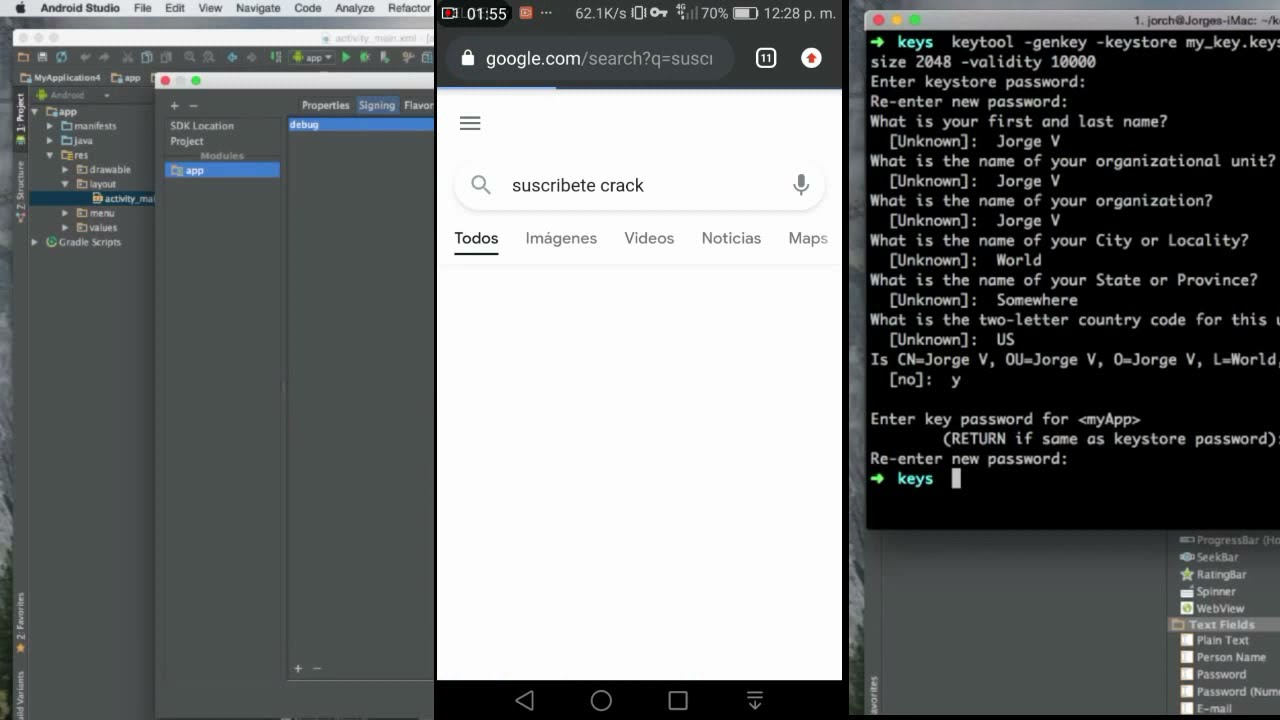Run the app with green play icon
This screenshot has height=720, width=1280.
(x=346, y=57)
